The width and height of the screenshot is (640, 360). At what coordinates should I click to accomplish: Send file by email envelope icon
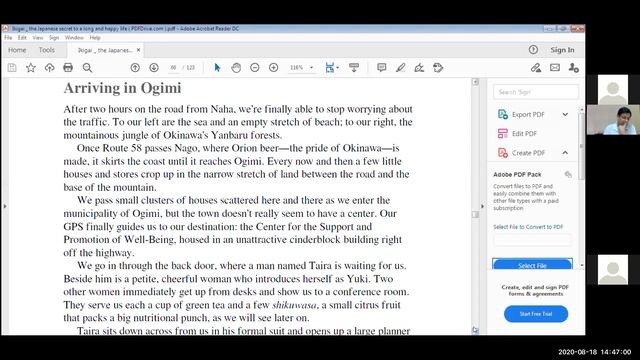coord(555,68)
